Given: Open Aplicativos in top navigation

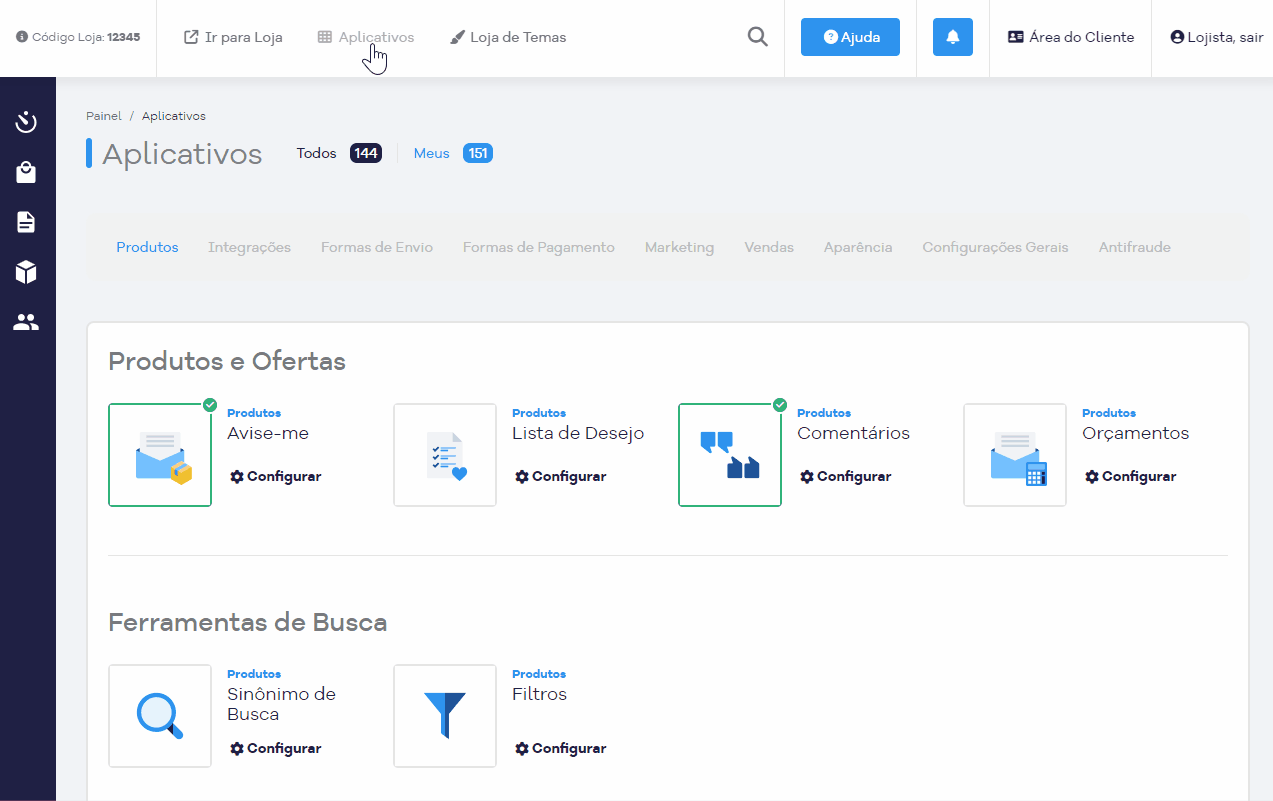Looking at the screenshot, I should tap(366, 37).
